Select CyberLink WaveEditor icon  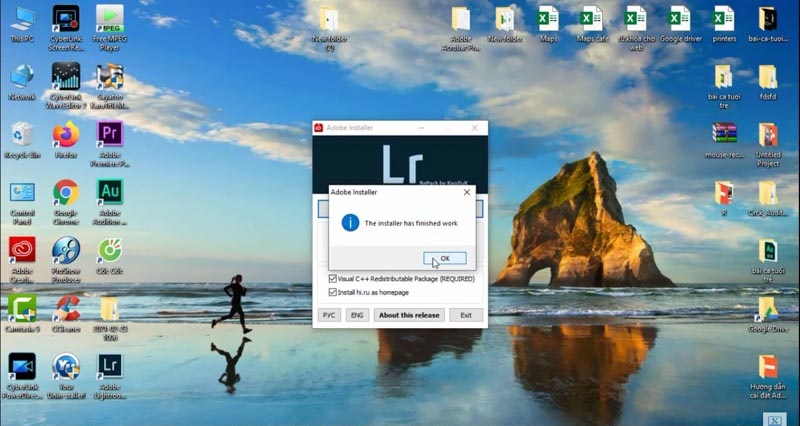point(66,86)
